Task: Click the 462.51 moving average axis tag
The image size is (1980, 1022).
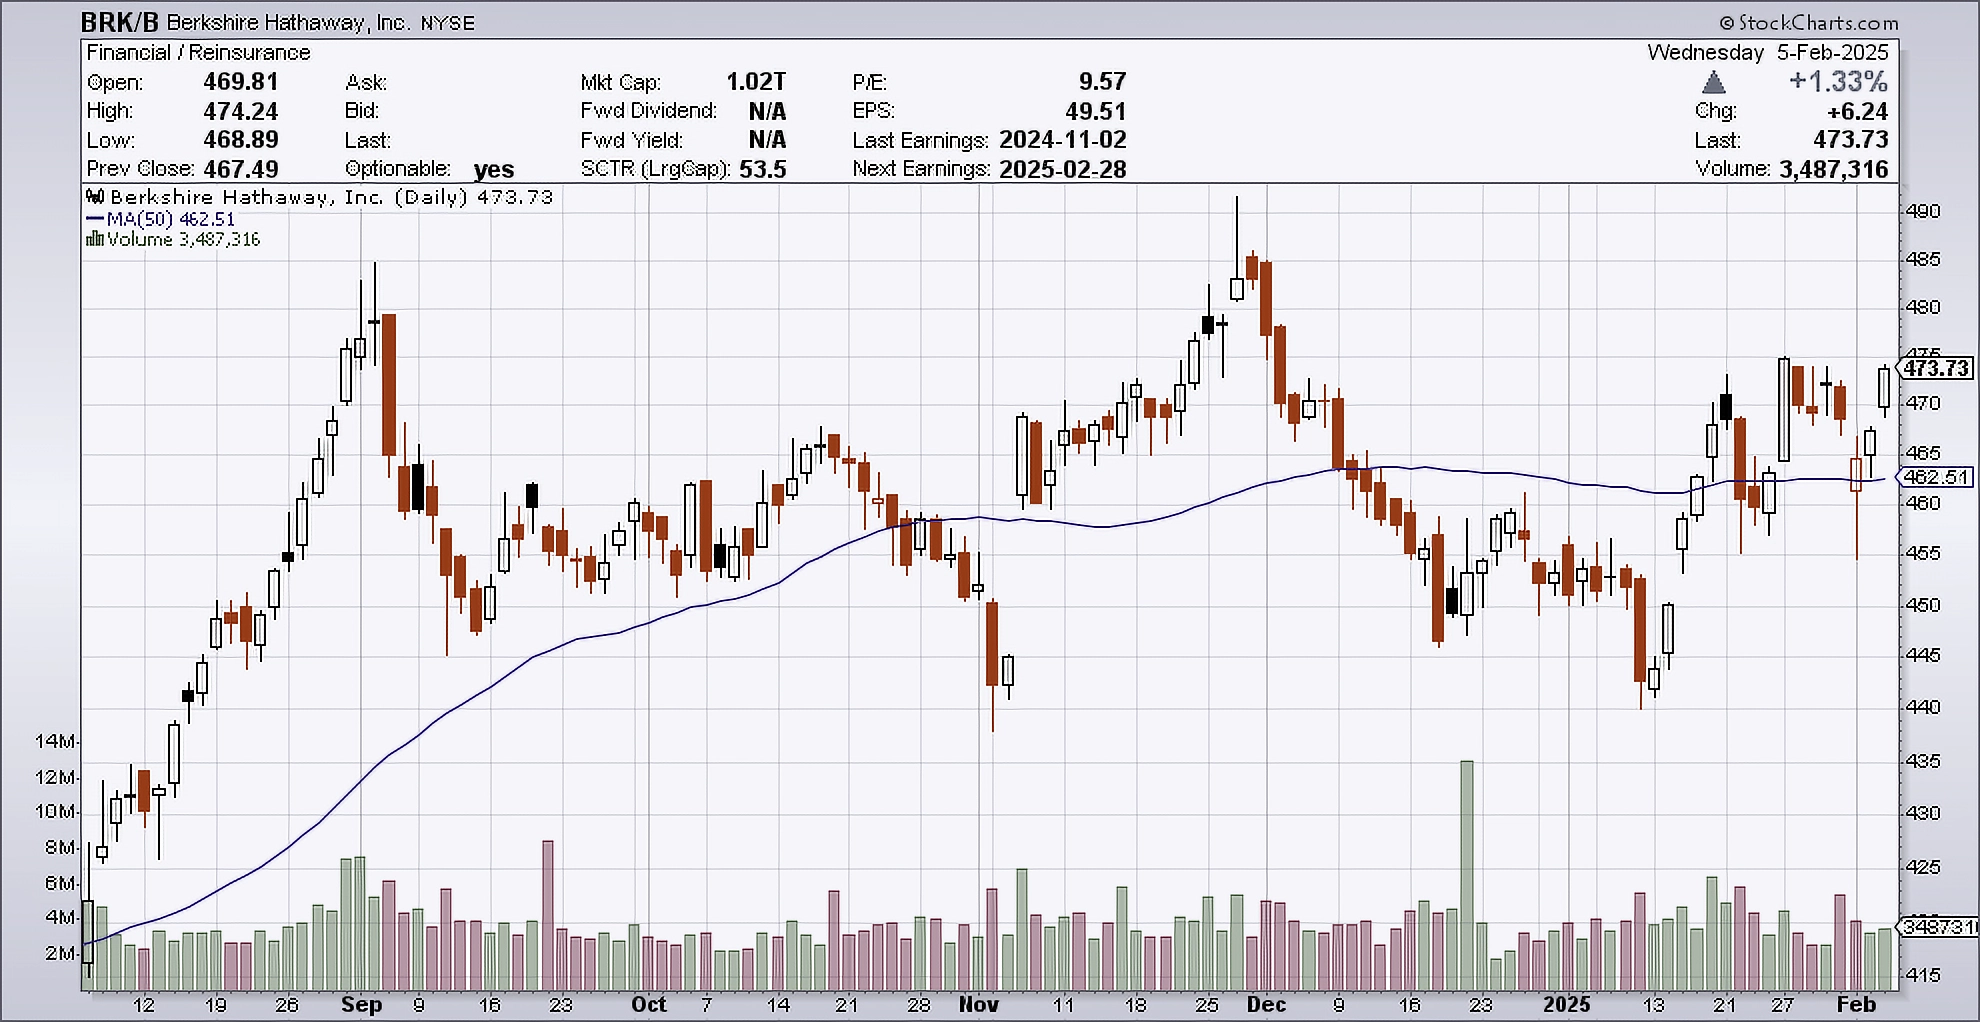Action: pos(1936,477)
